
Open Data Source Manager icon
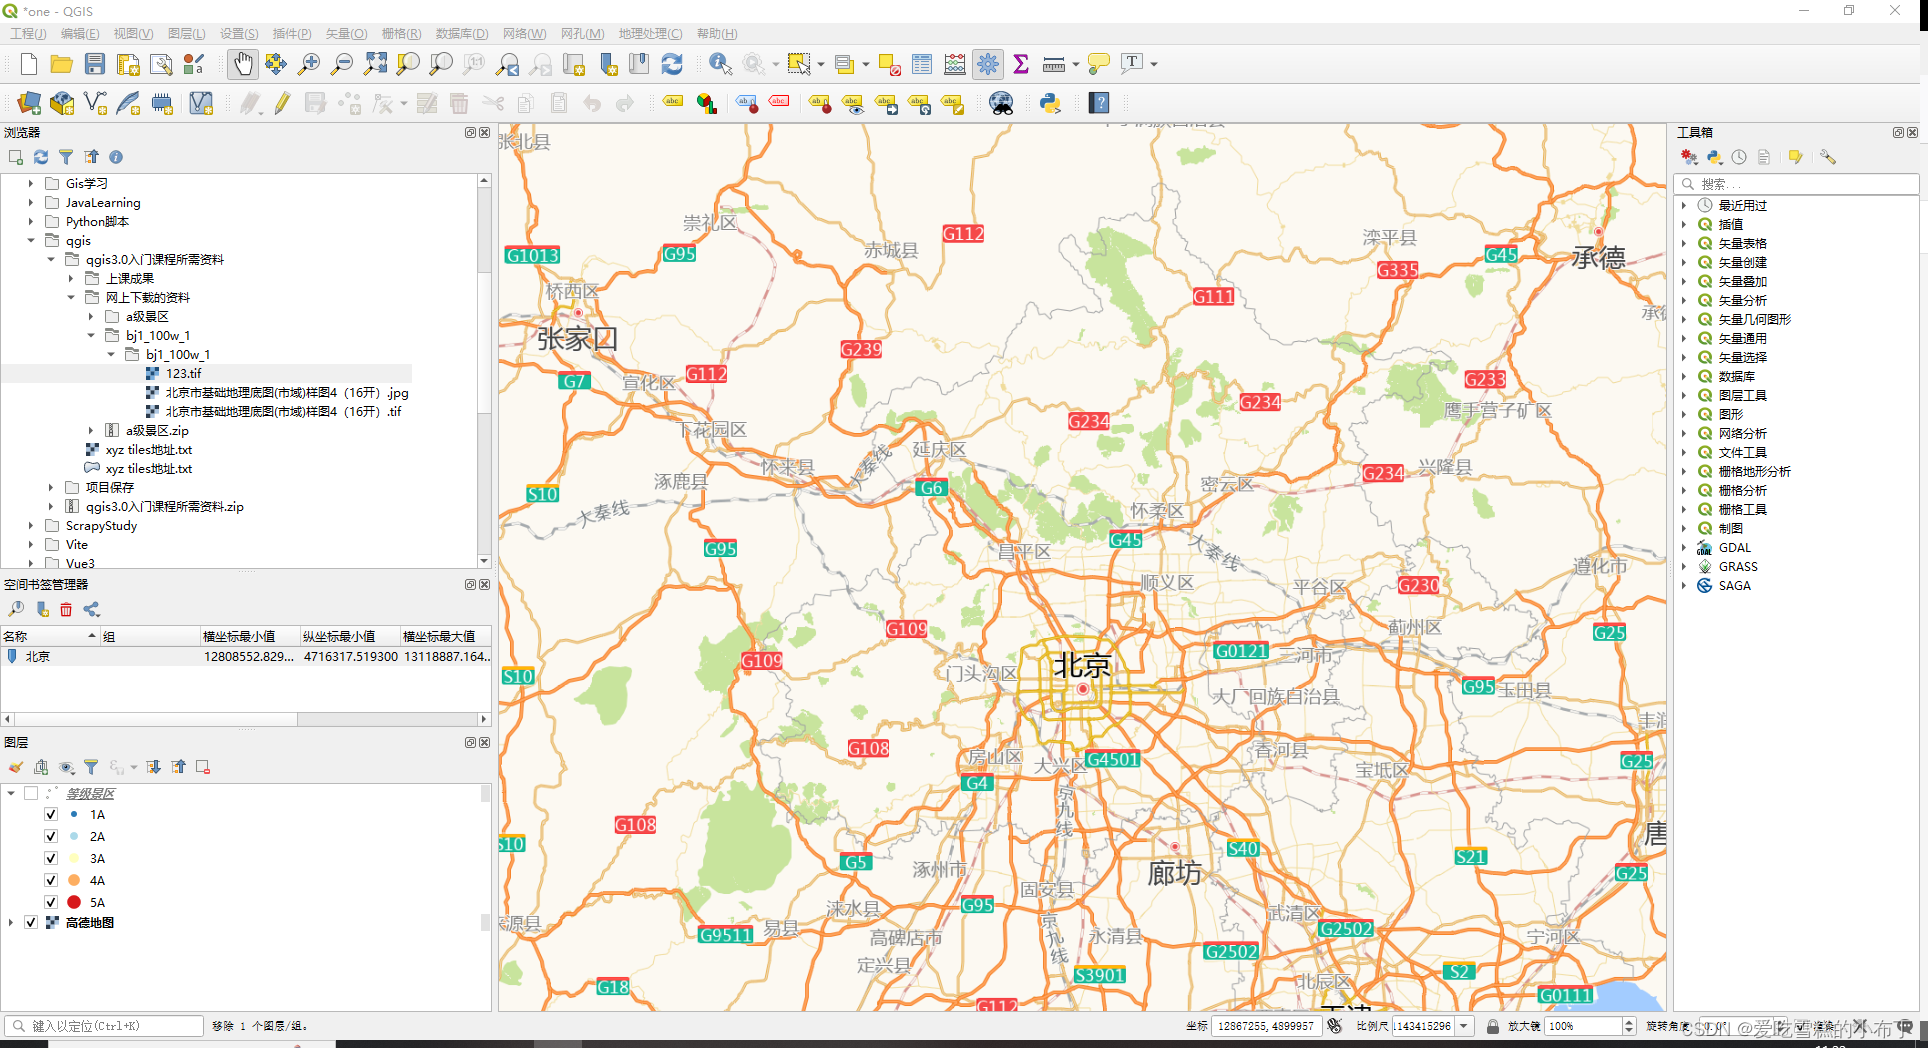29,102
